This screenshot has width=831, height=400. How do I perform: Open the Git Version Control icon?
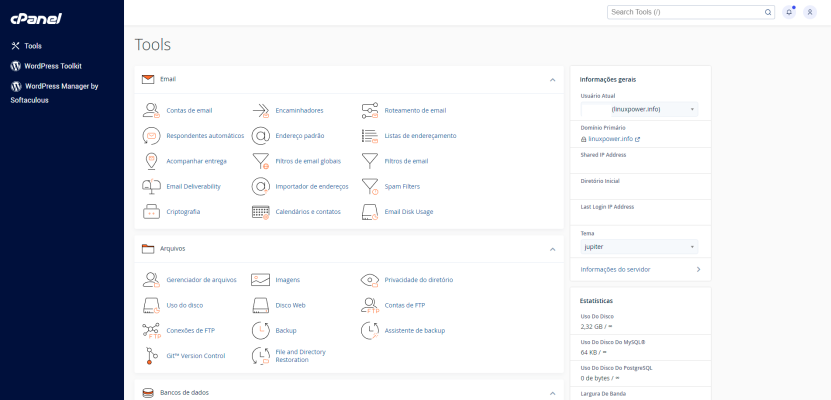(151, 355)
